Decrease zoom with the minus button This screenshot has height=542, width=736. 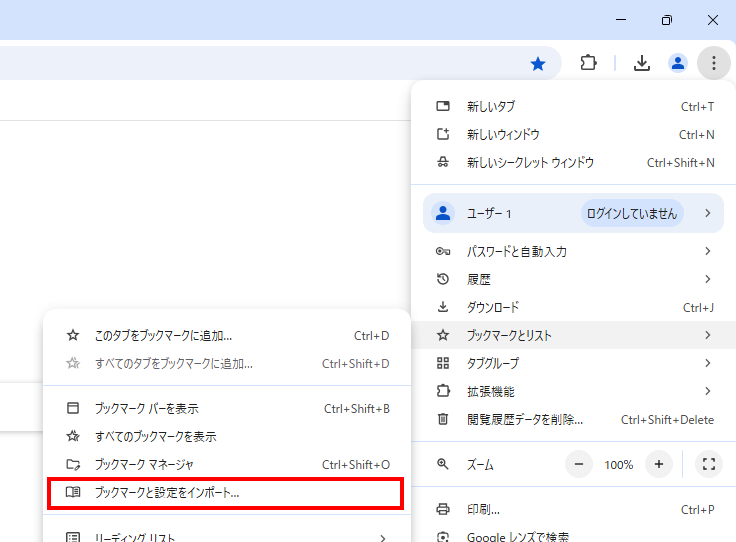tap(579, 465)
